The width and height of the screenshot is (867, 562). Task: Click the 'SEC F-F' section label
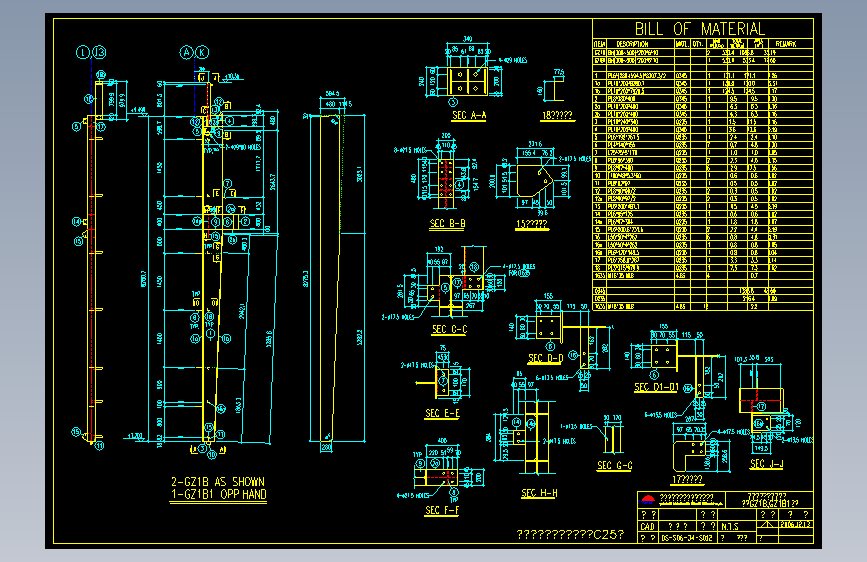(442, 510)
